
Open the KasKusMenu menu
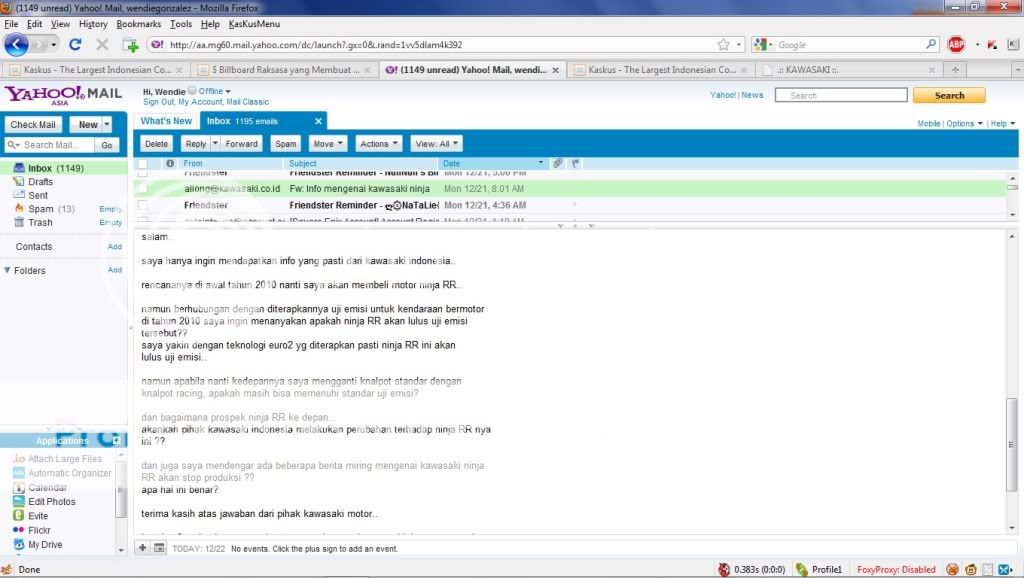pyautogui.click(x=254, y=24)
